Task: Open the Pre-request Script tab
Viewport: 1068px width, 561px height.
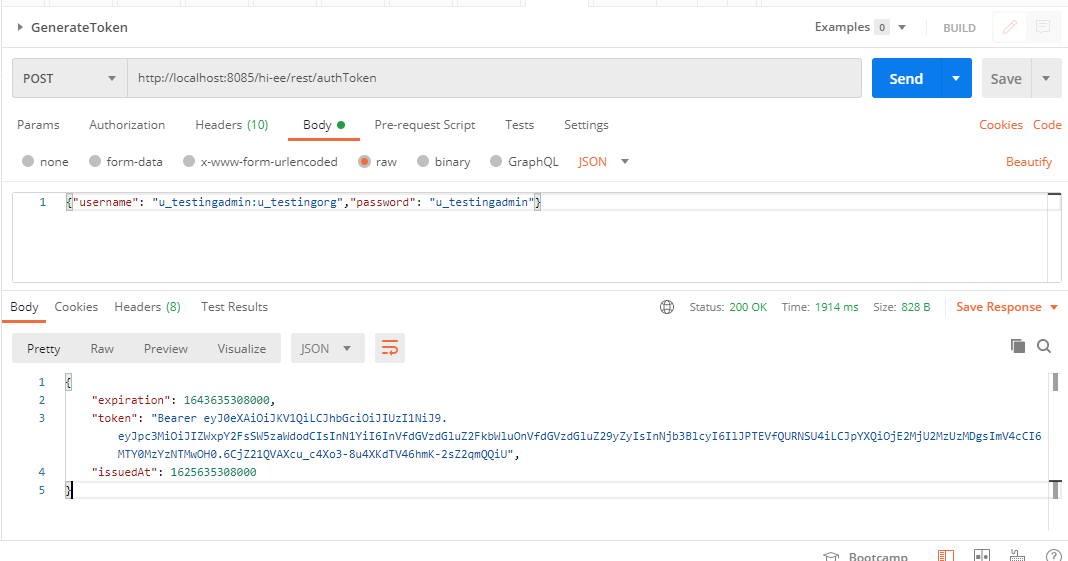Action: (424, 125)
